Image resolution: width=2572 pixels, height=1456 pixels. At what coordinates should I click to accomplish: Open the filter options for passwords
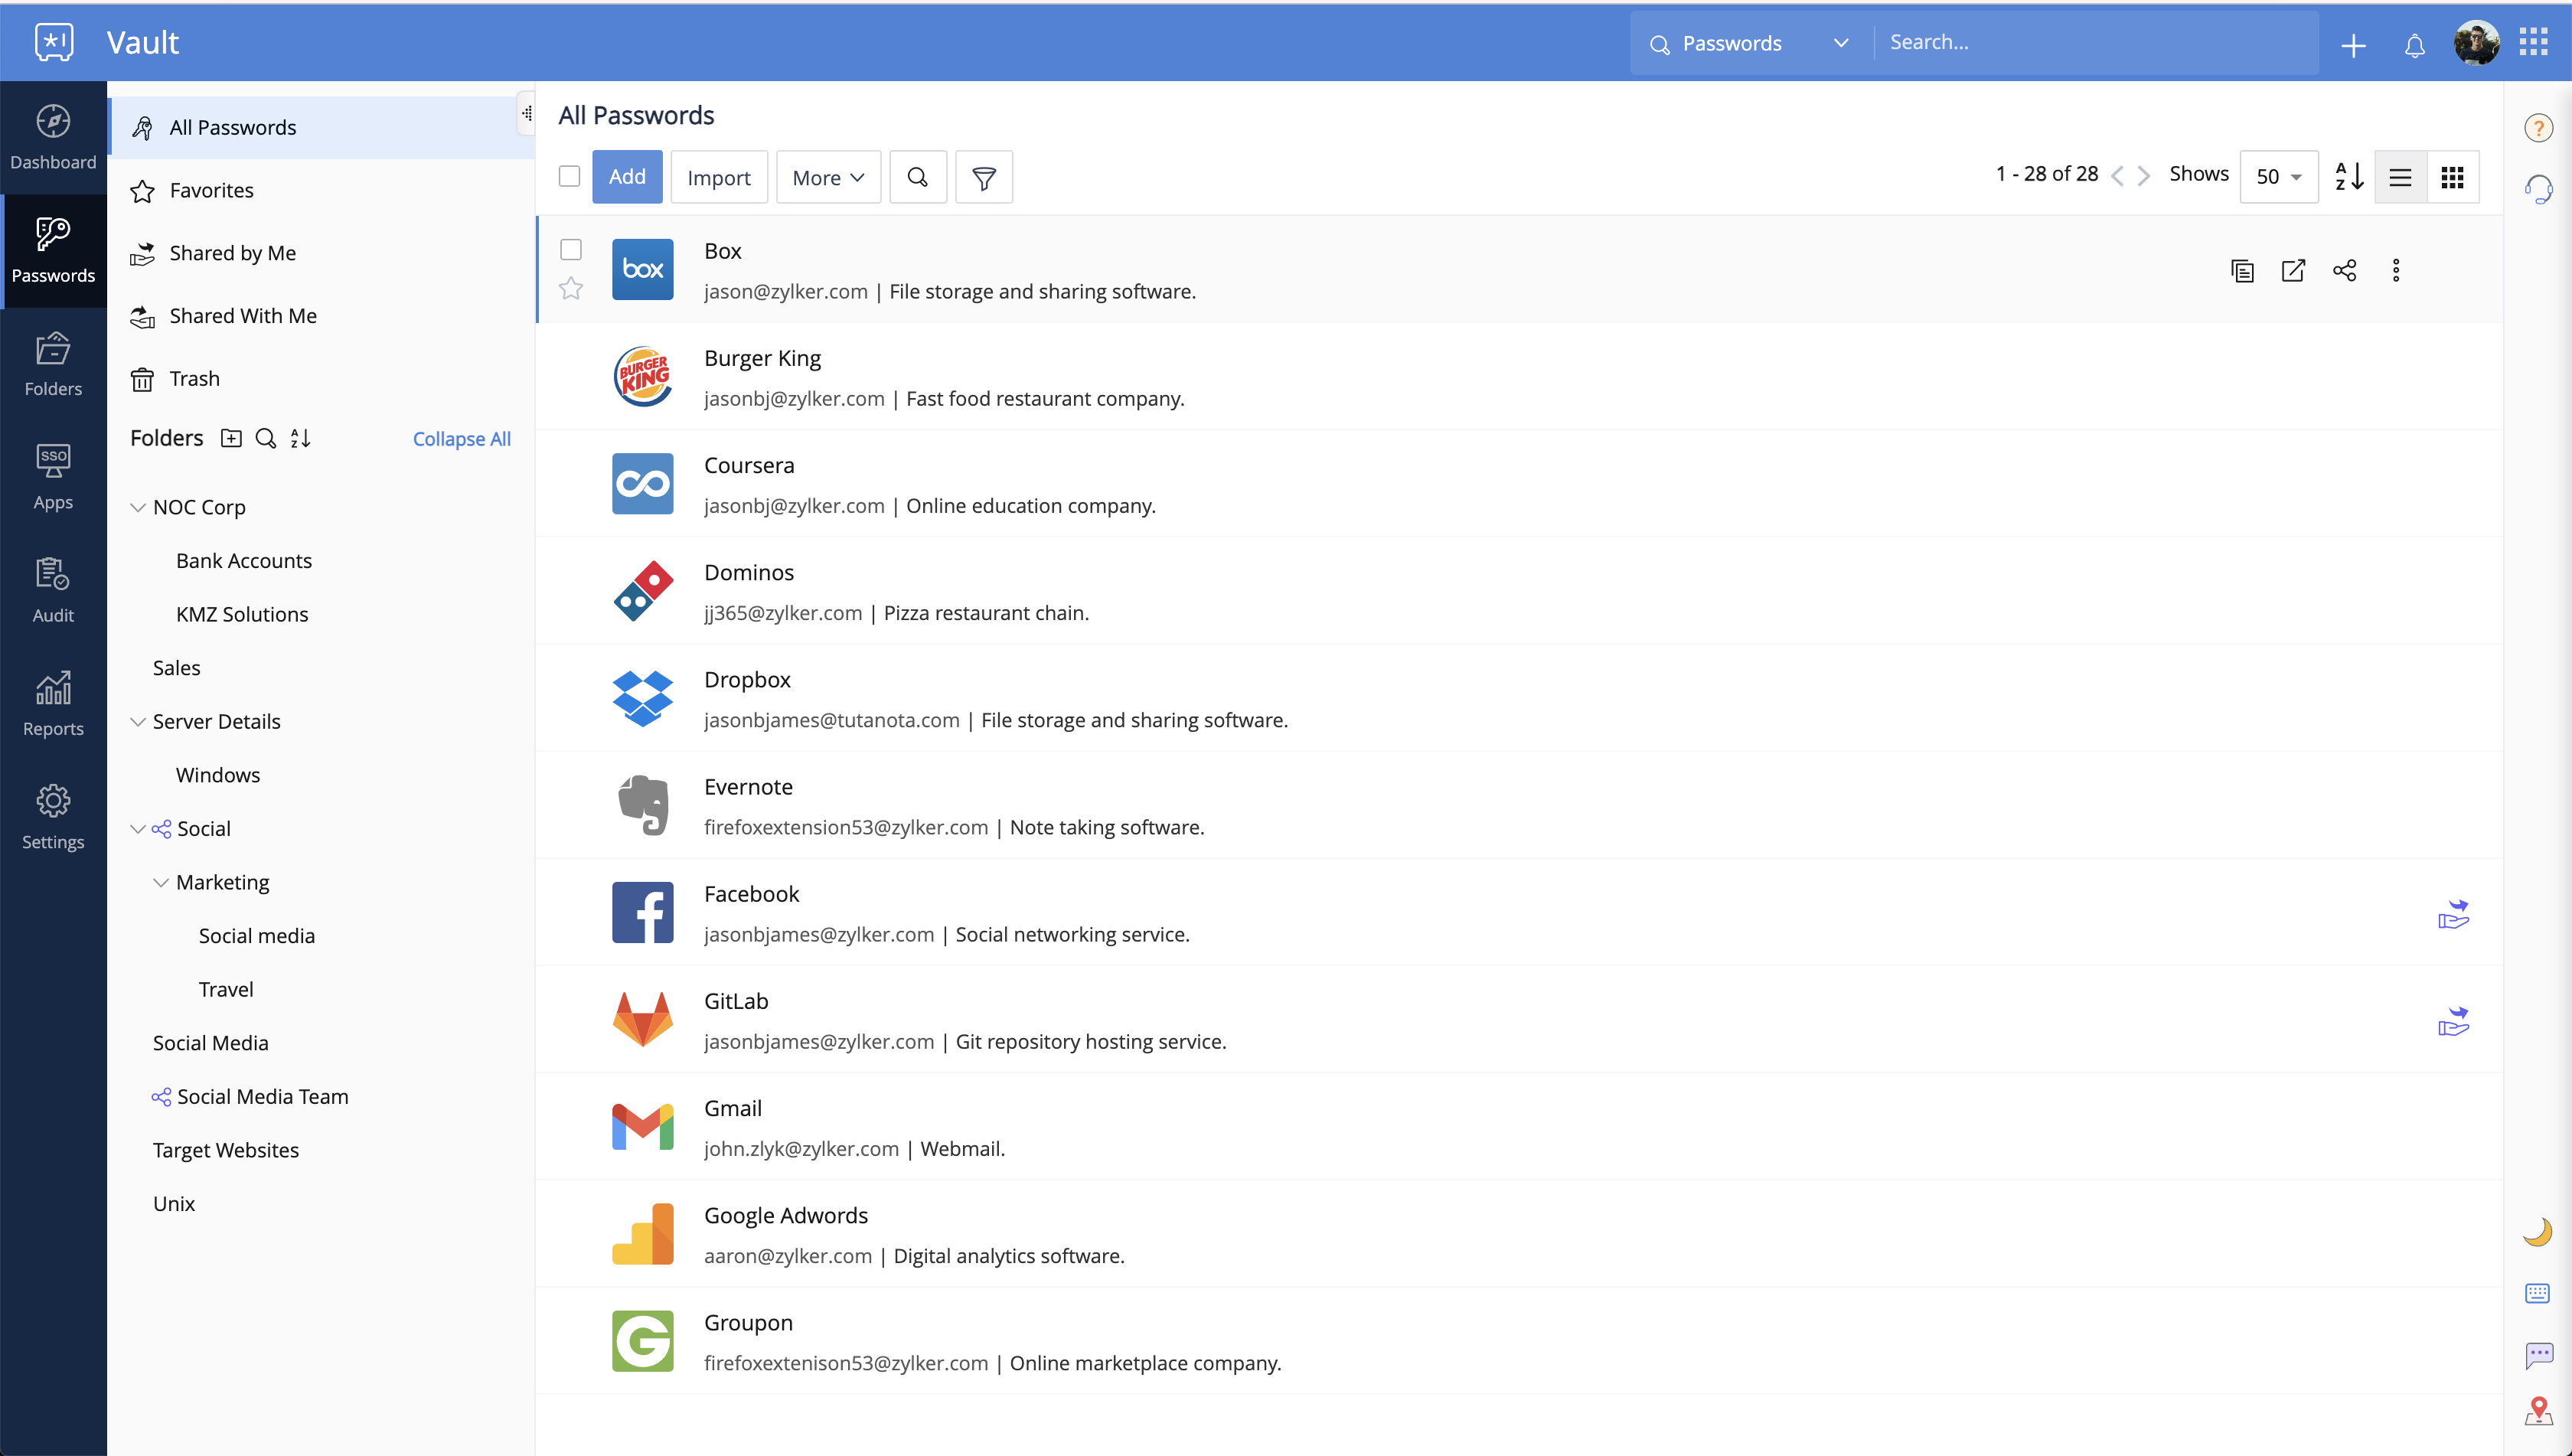coord(984,176)
